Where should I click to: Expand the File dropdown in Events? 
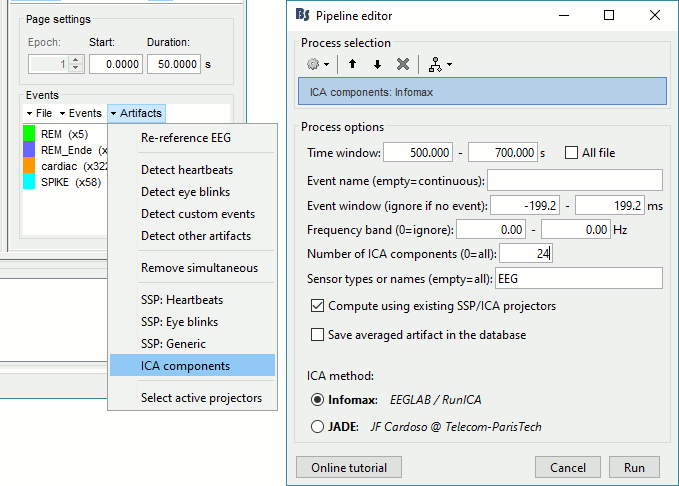click(x=39, y=113)
